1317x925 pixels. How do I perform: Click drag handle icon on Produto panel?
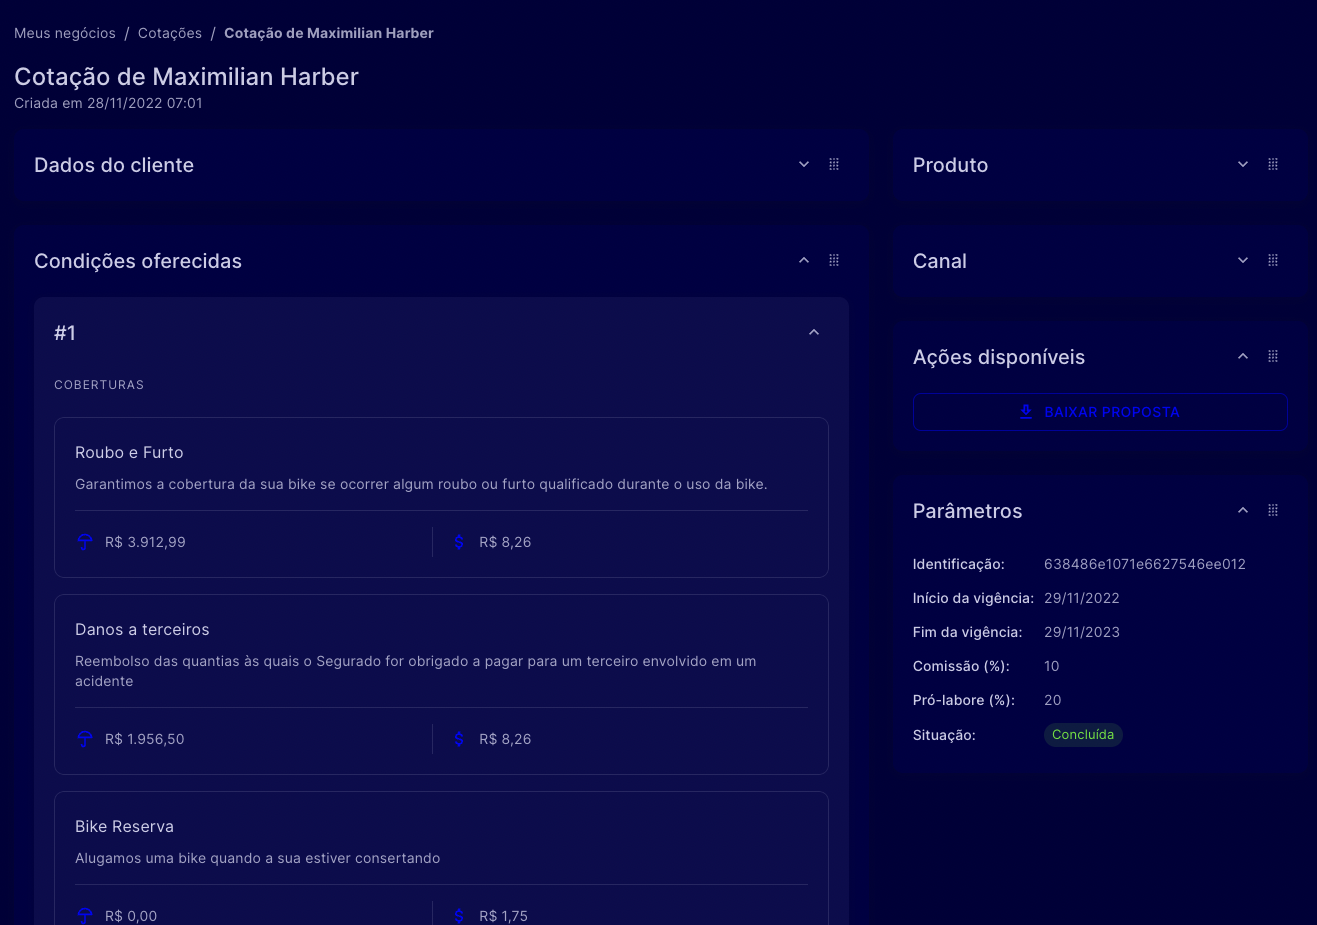click(x=1273, y=164)
